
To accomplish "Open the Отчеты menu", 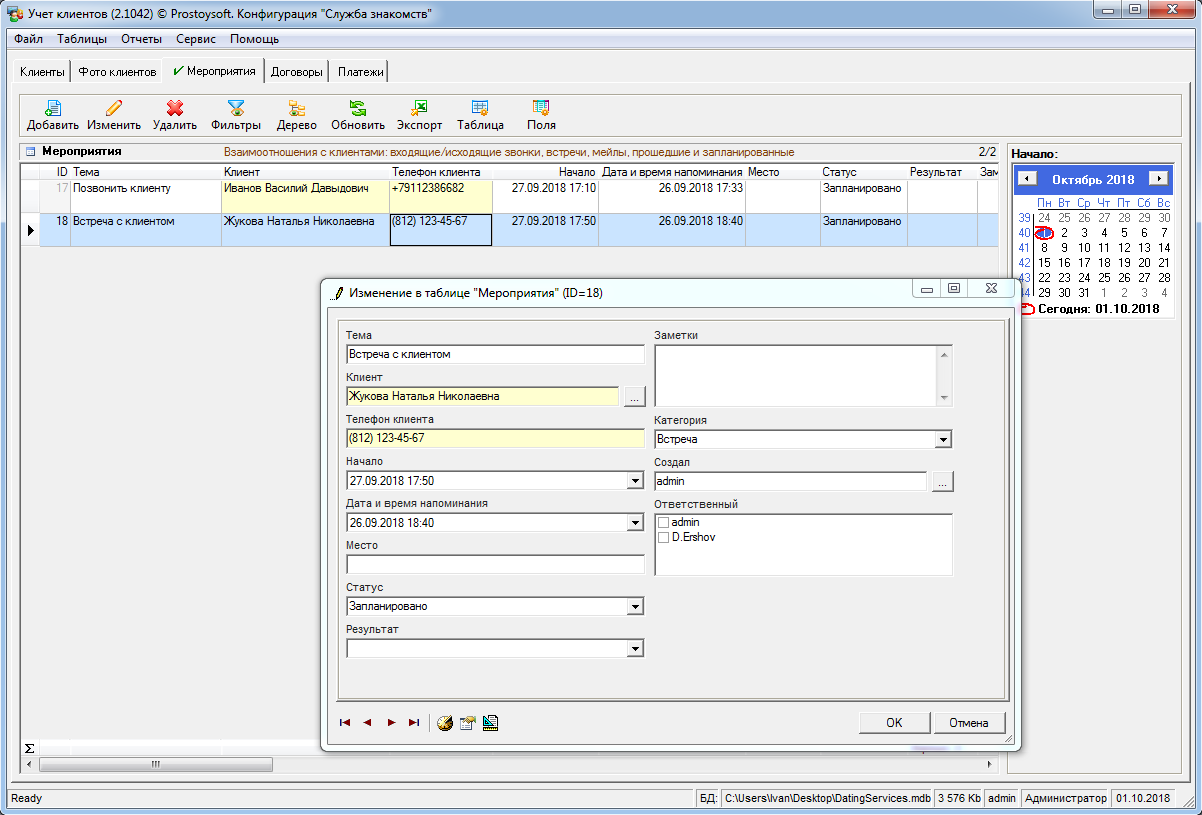I will coord(141,39).
